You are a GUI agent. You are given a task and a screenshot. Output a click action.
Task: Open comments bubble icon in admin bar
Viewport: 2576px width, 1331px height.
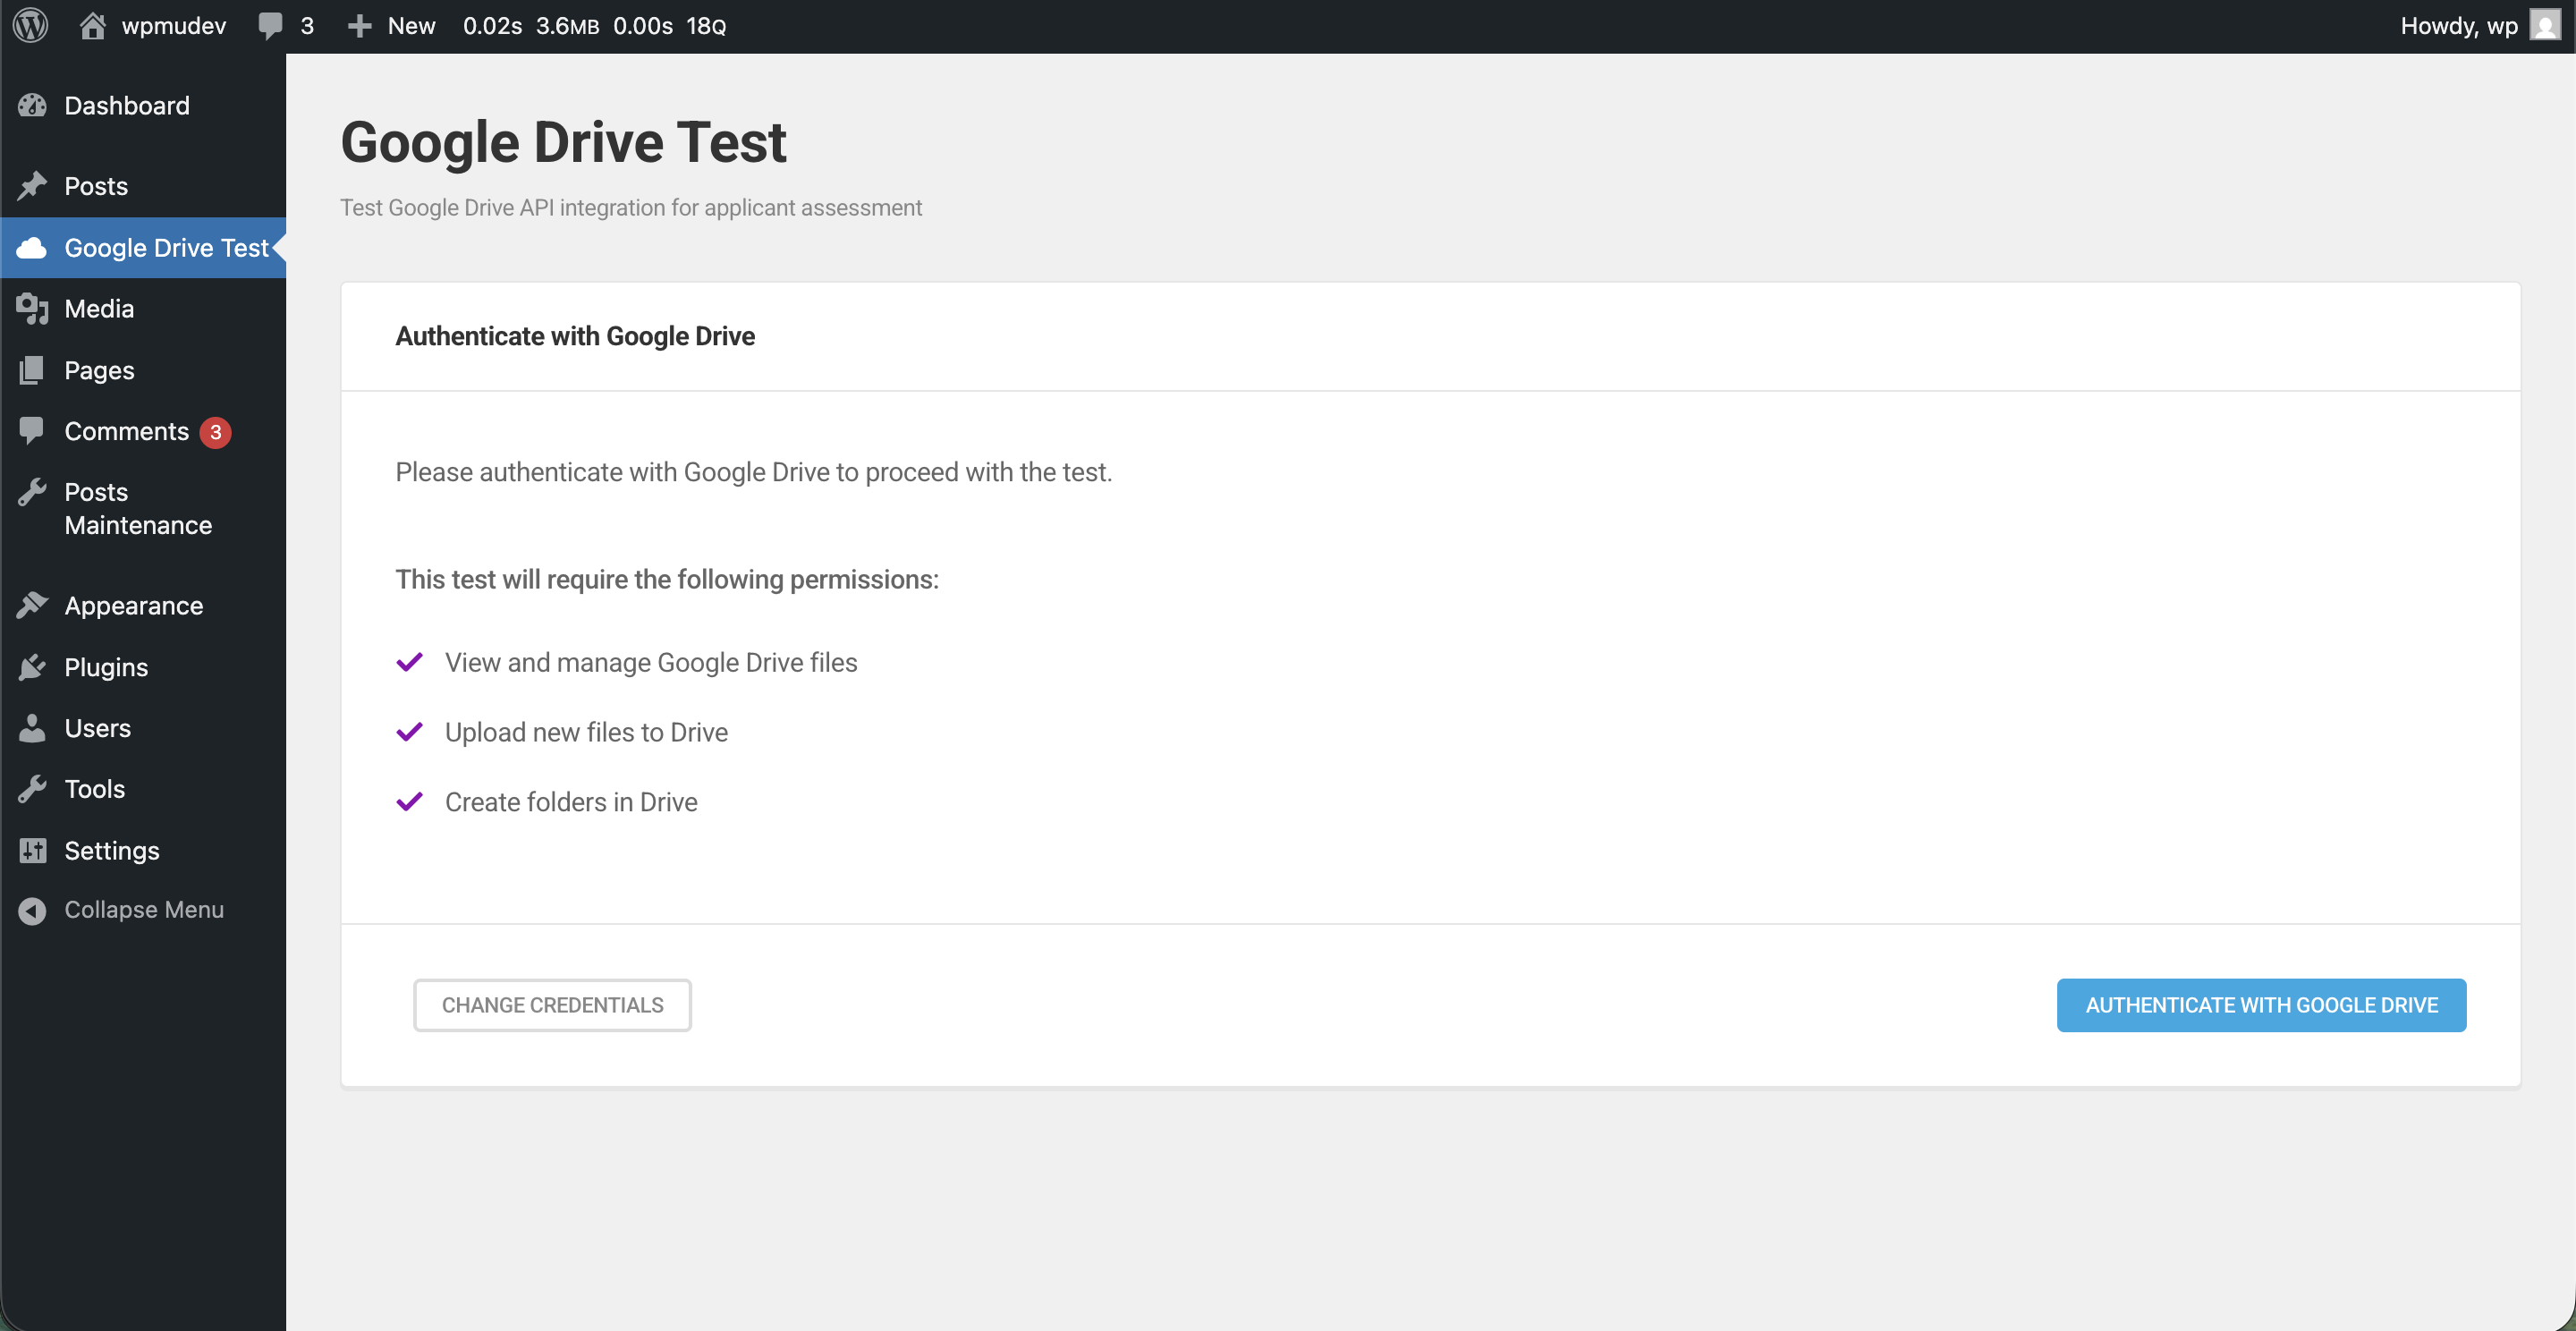(x=270, y=26)
